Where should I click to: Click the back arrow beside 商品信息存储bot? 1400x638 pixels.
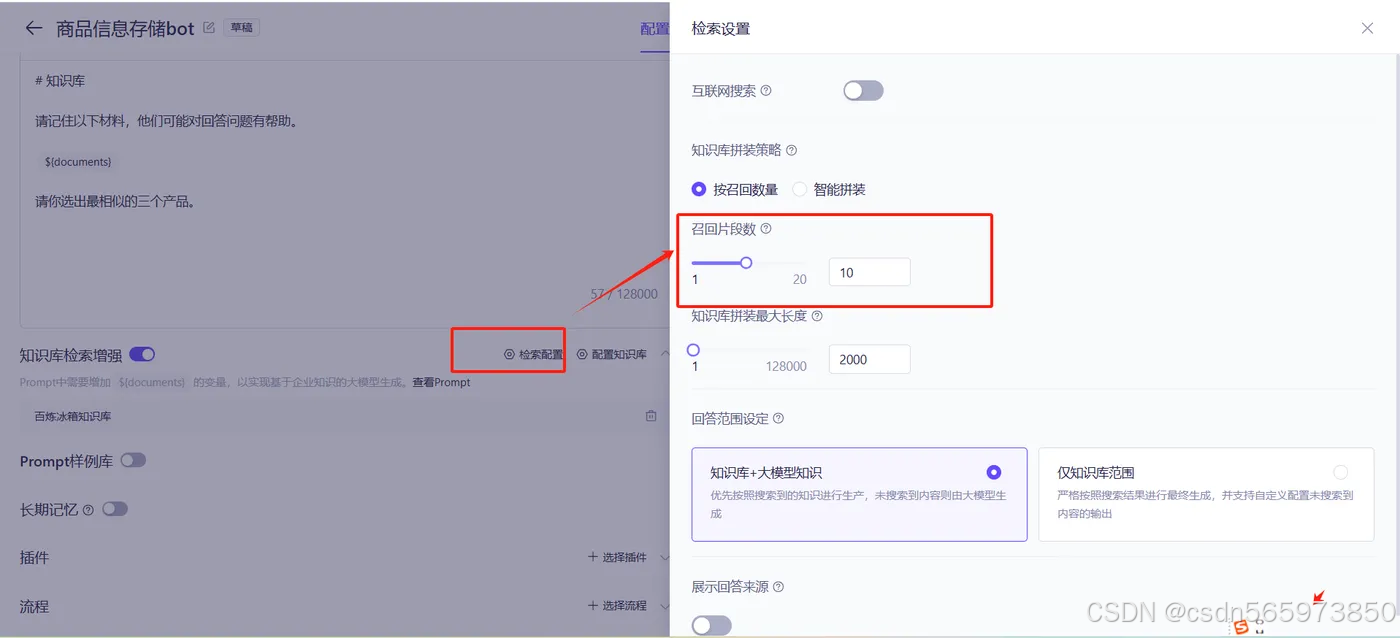(33, 28)
